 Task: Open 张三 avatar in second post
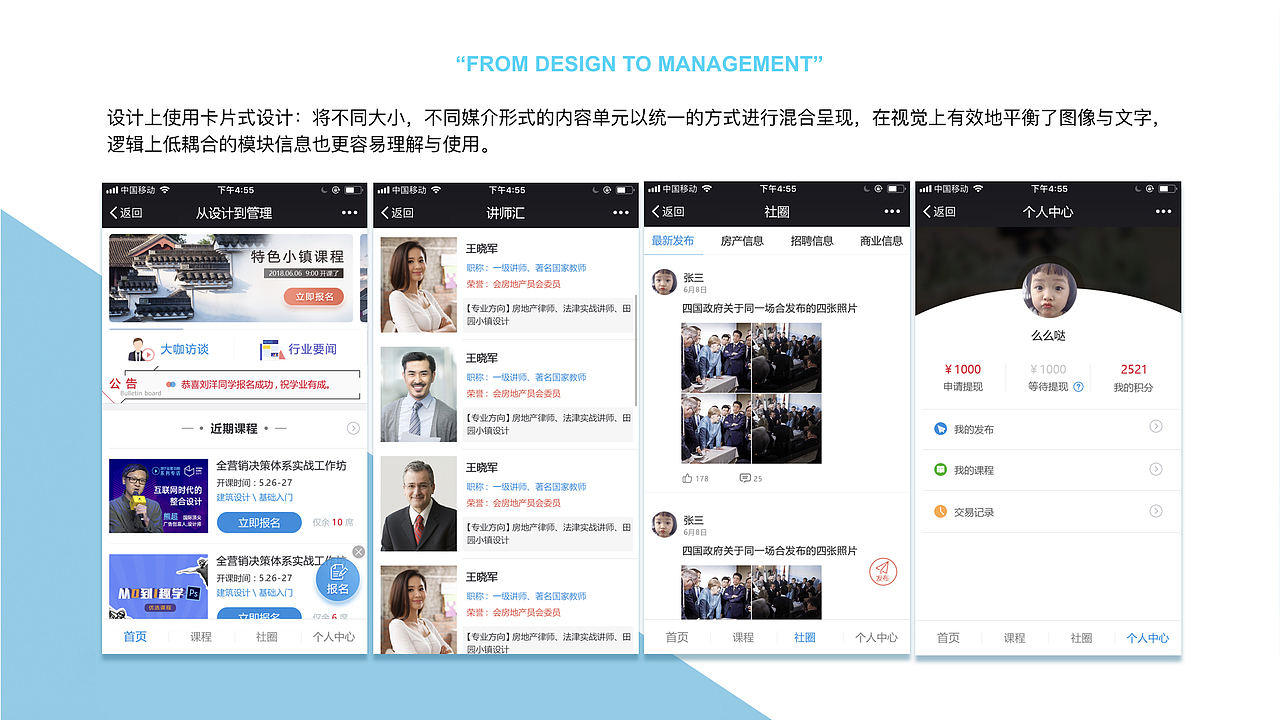click(x=664, y=524)
